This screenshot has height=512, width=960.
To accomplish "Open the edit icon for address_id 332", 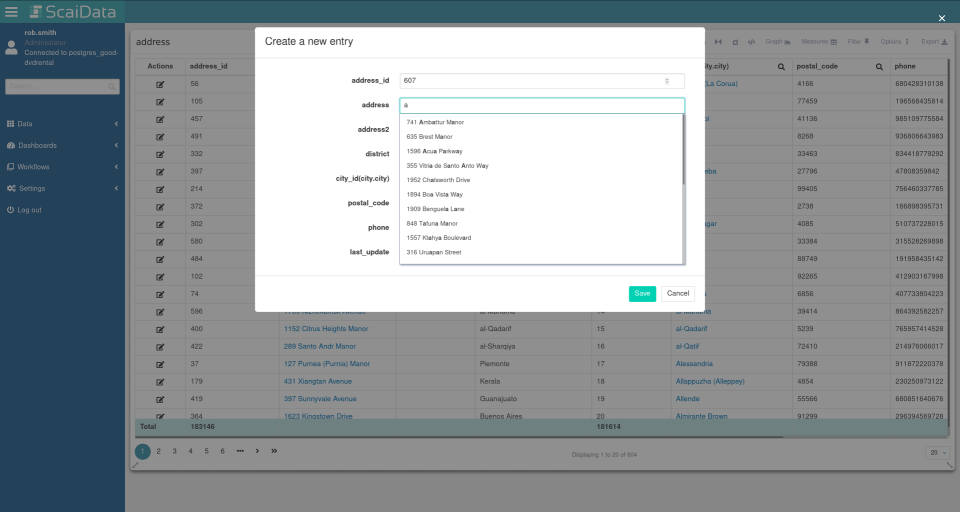I will click(x=160, y=154).
